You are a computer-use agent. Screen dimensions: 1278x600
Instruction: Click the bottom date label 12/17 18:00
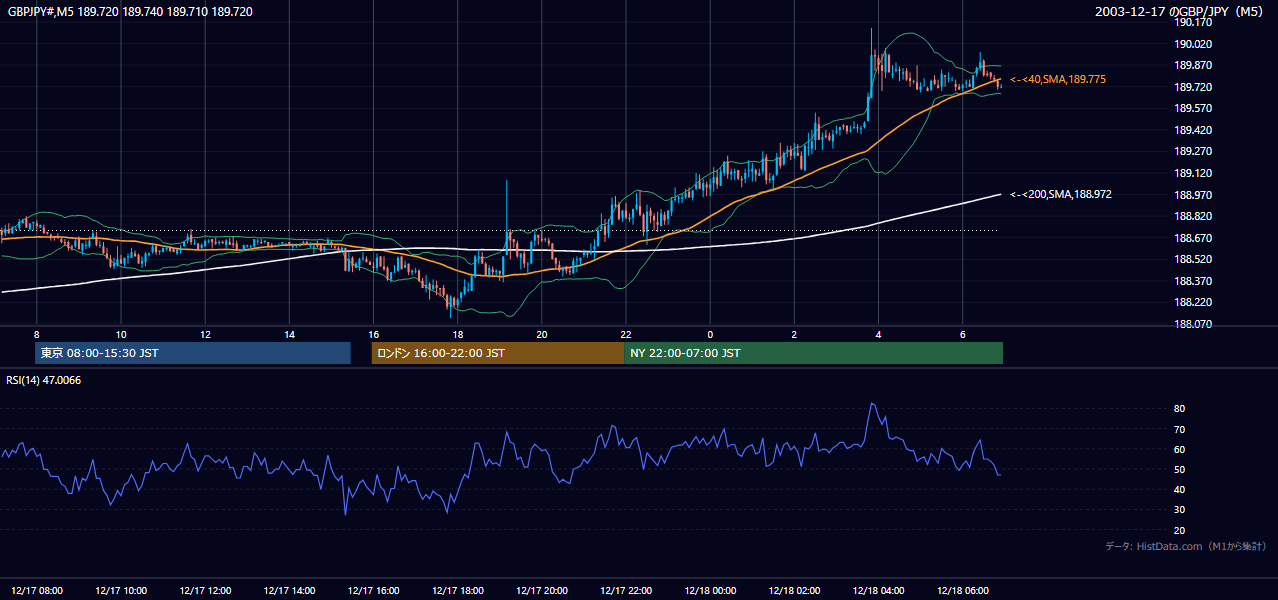(x=457, y=591)
